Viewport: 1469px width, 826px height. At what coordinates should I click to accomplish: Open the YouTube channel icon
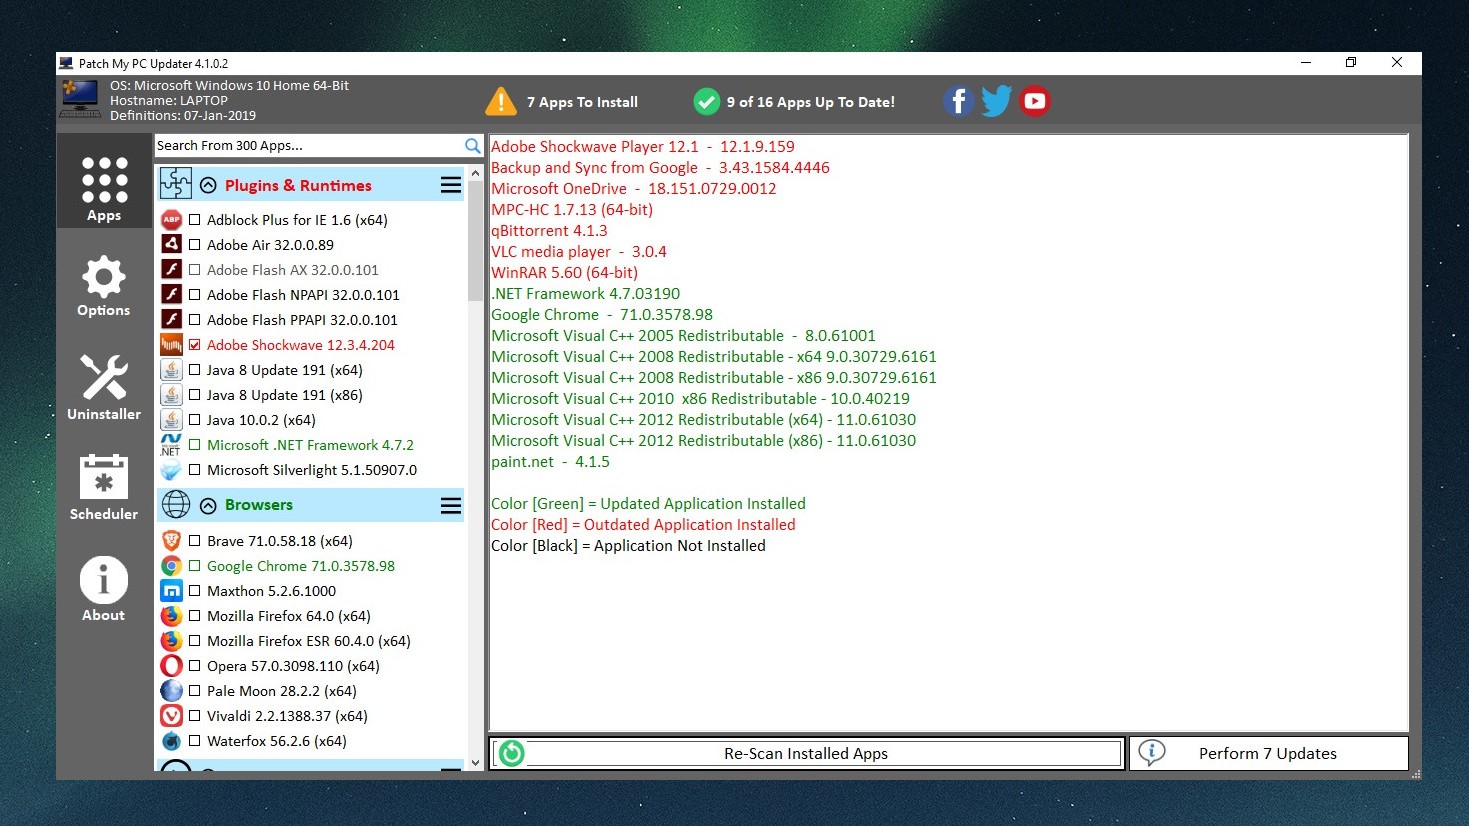click(1035, 101)
